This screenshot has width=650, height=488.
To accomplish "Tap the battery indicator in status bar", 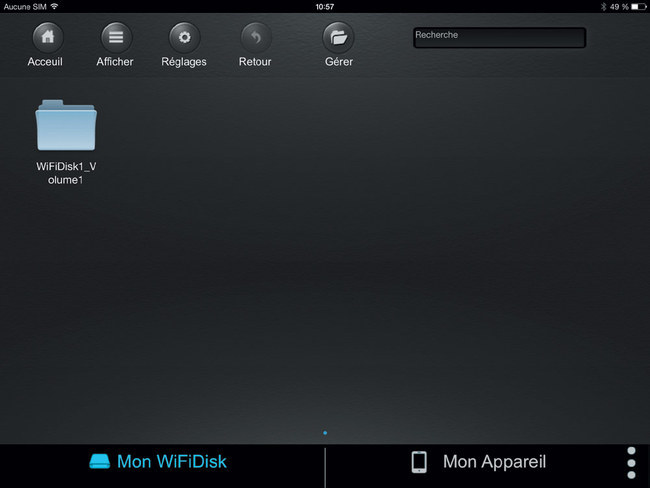I will pyautogui.click(x=638, y=7).
